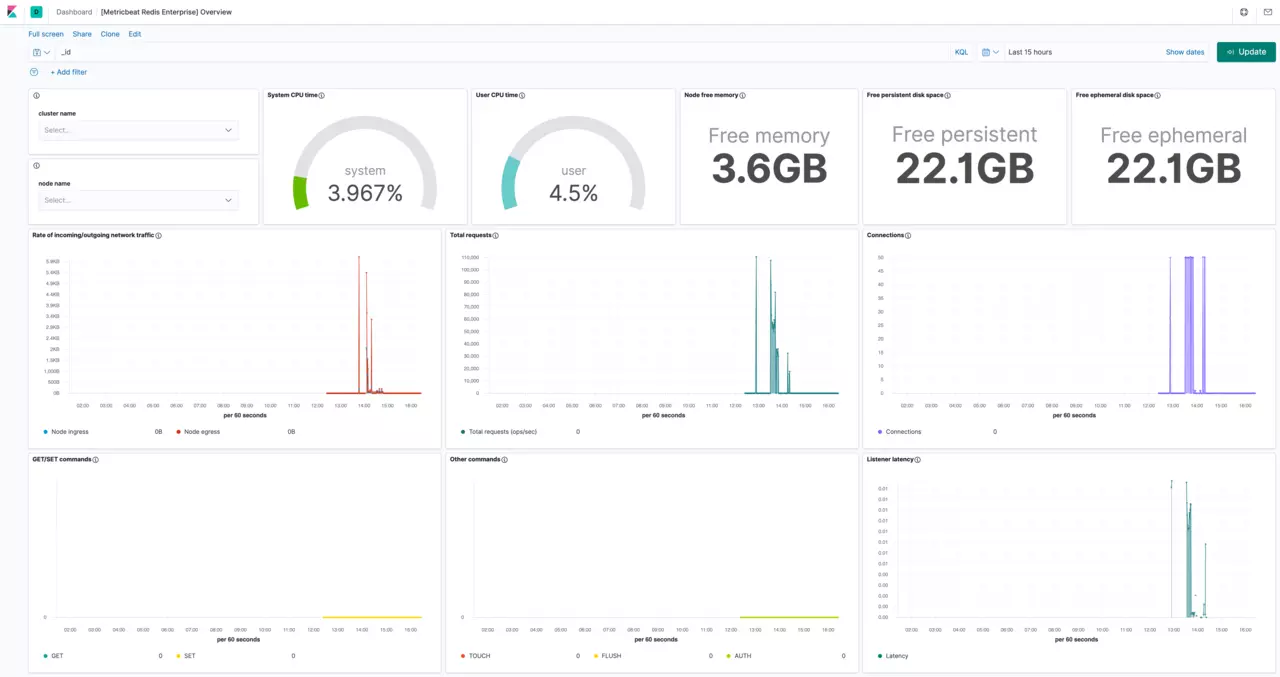Viewport: 1280px width, 677px height.
Task: Click info icon next to Listener latency
Action: [918, 460]
